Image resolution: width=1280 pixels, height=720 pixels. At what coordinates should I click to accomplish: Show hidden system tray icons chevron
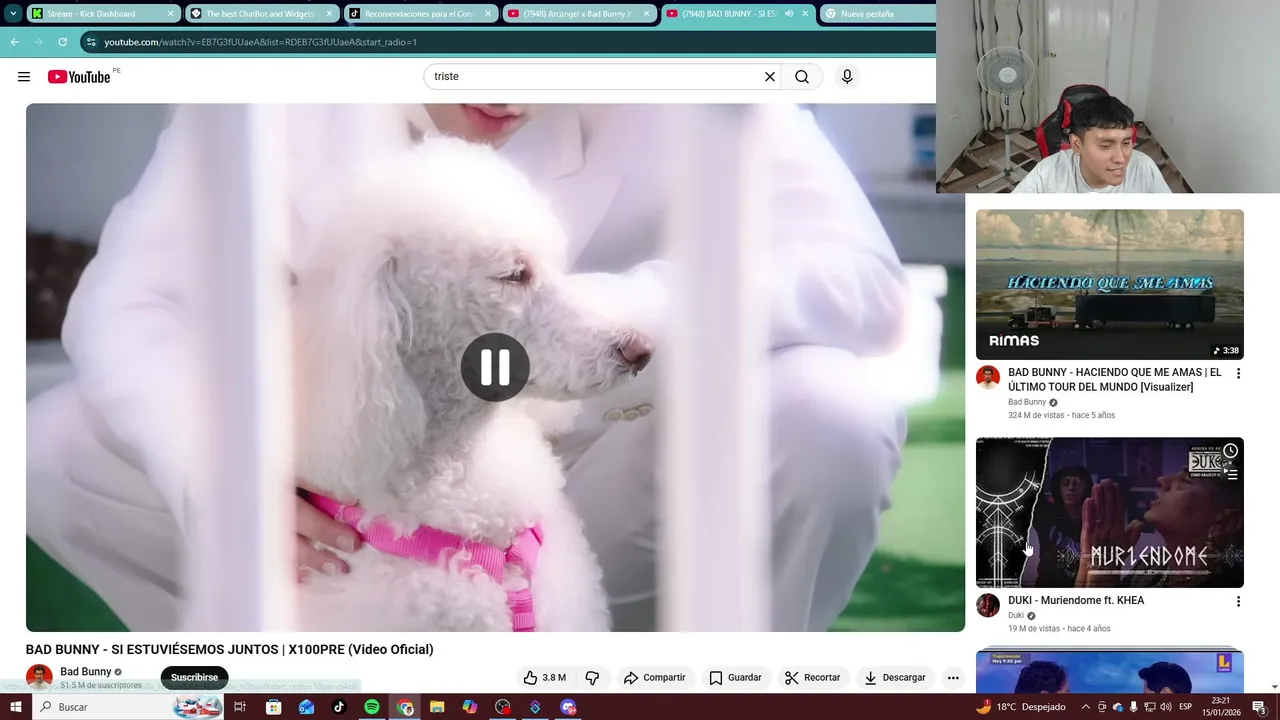tap(1086, 707)
